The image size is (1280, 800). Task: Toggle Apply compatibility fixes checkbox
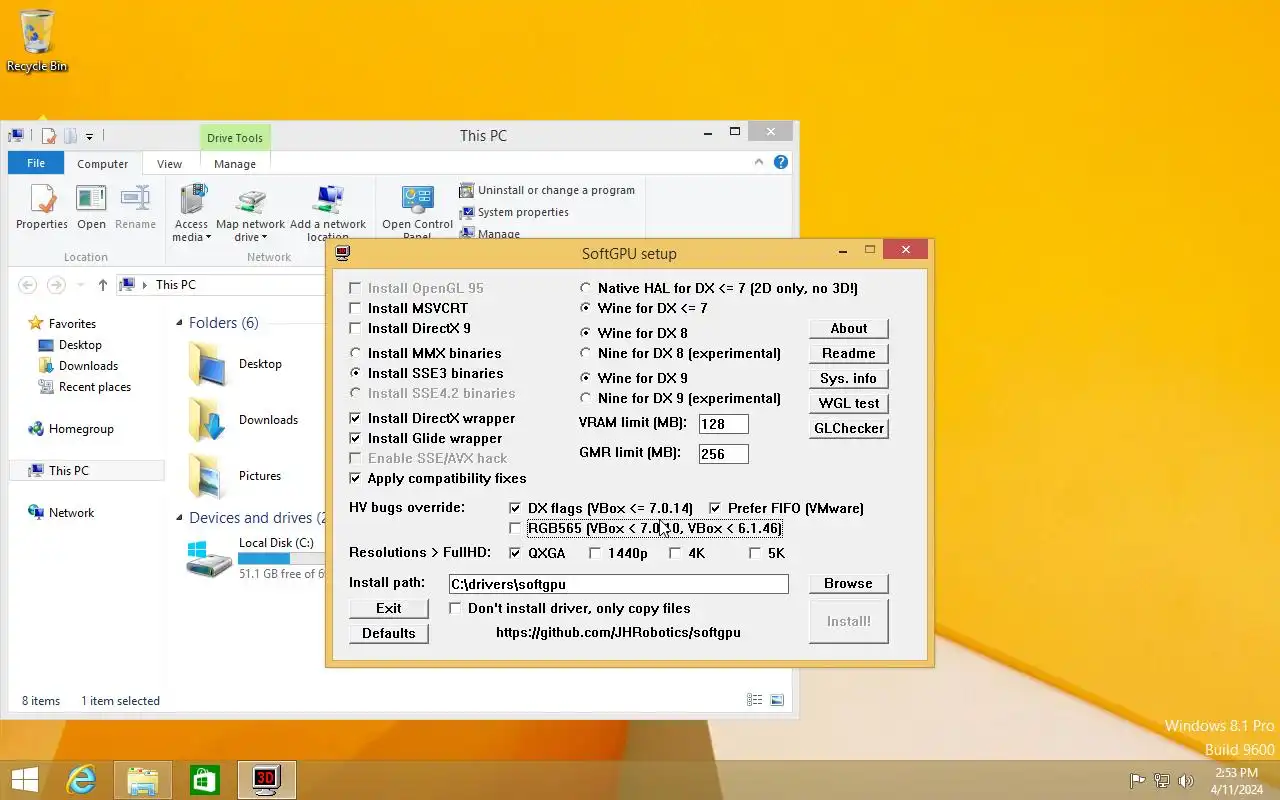[355, 478]
